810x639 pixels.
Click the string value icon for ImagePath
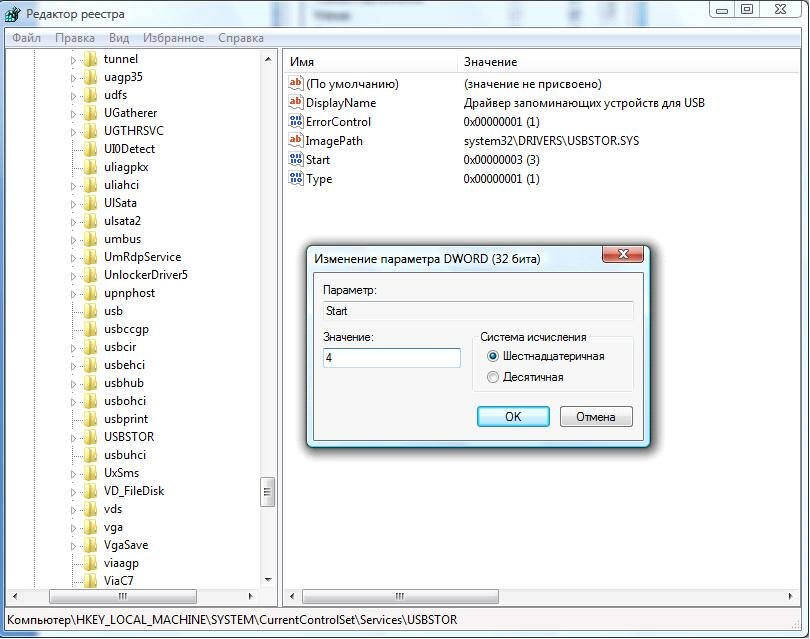click(x=295, y=140)
